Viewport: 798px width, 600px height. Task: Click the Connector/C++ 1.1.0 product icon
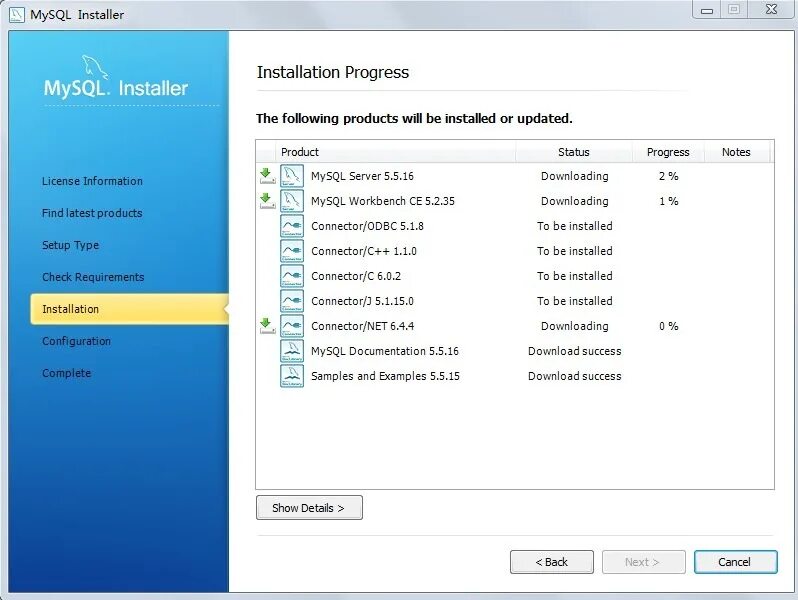point(292,250)
